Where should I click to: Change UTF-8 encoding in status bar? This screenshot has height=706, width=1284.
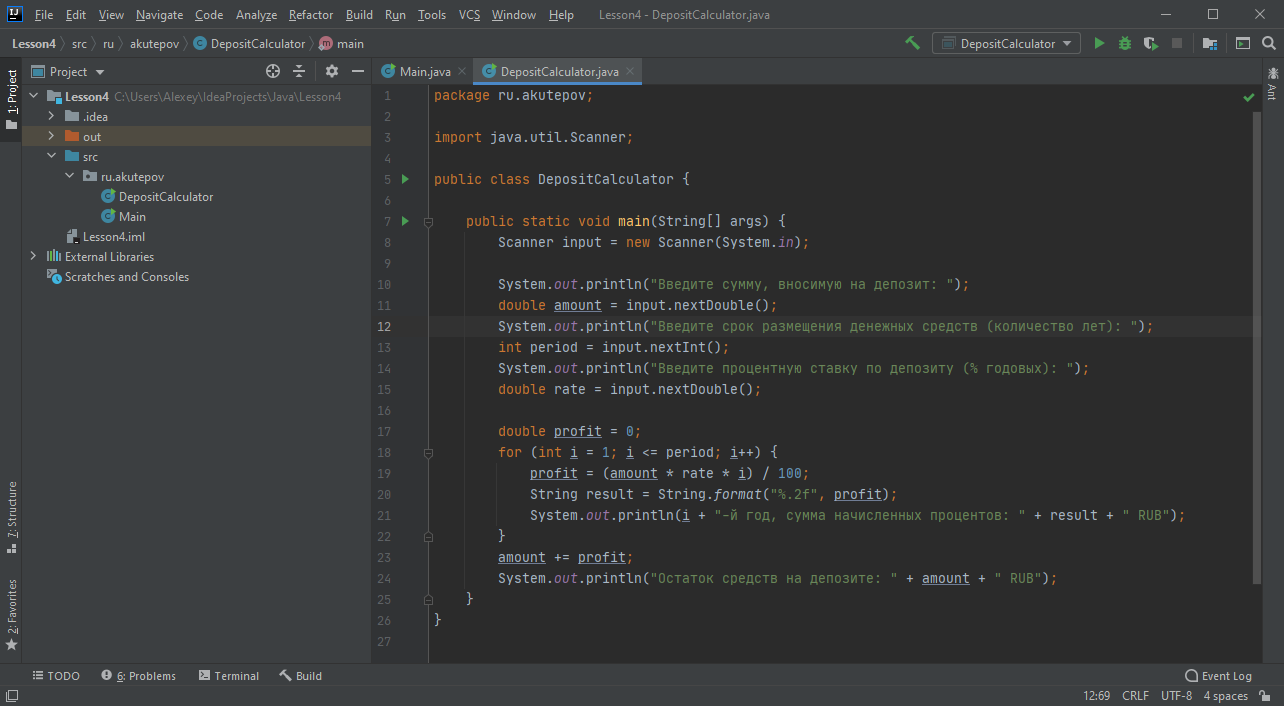1176,696
